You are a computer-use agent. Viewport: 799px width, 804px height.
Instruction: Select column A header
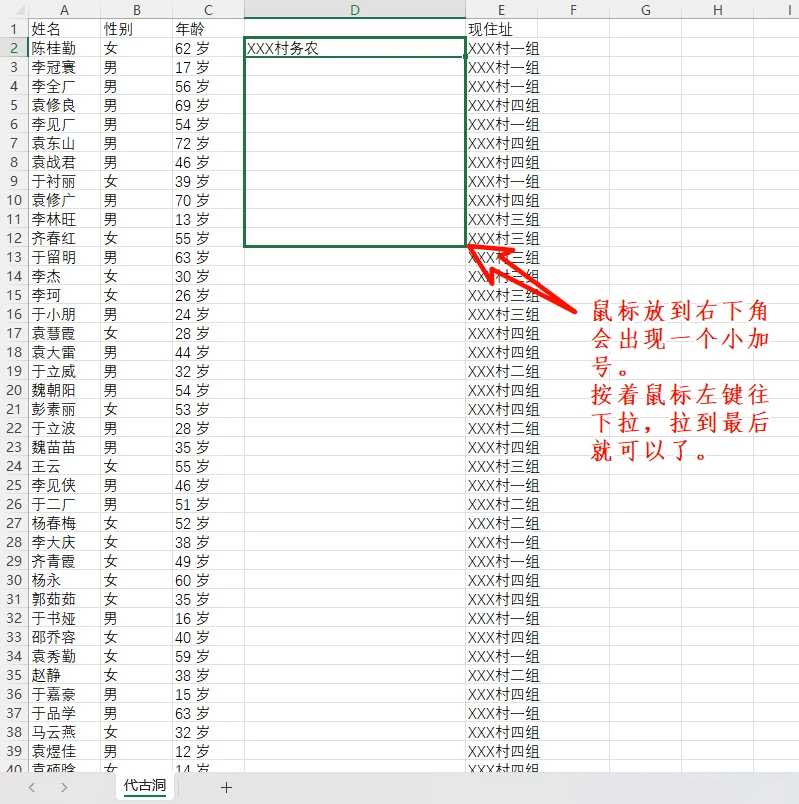pos(64,9)
